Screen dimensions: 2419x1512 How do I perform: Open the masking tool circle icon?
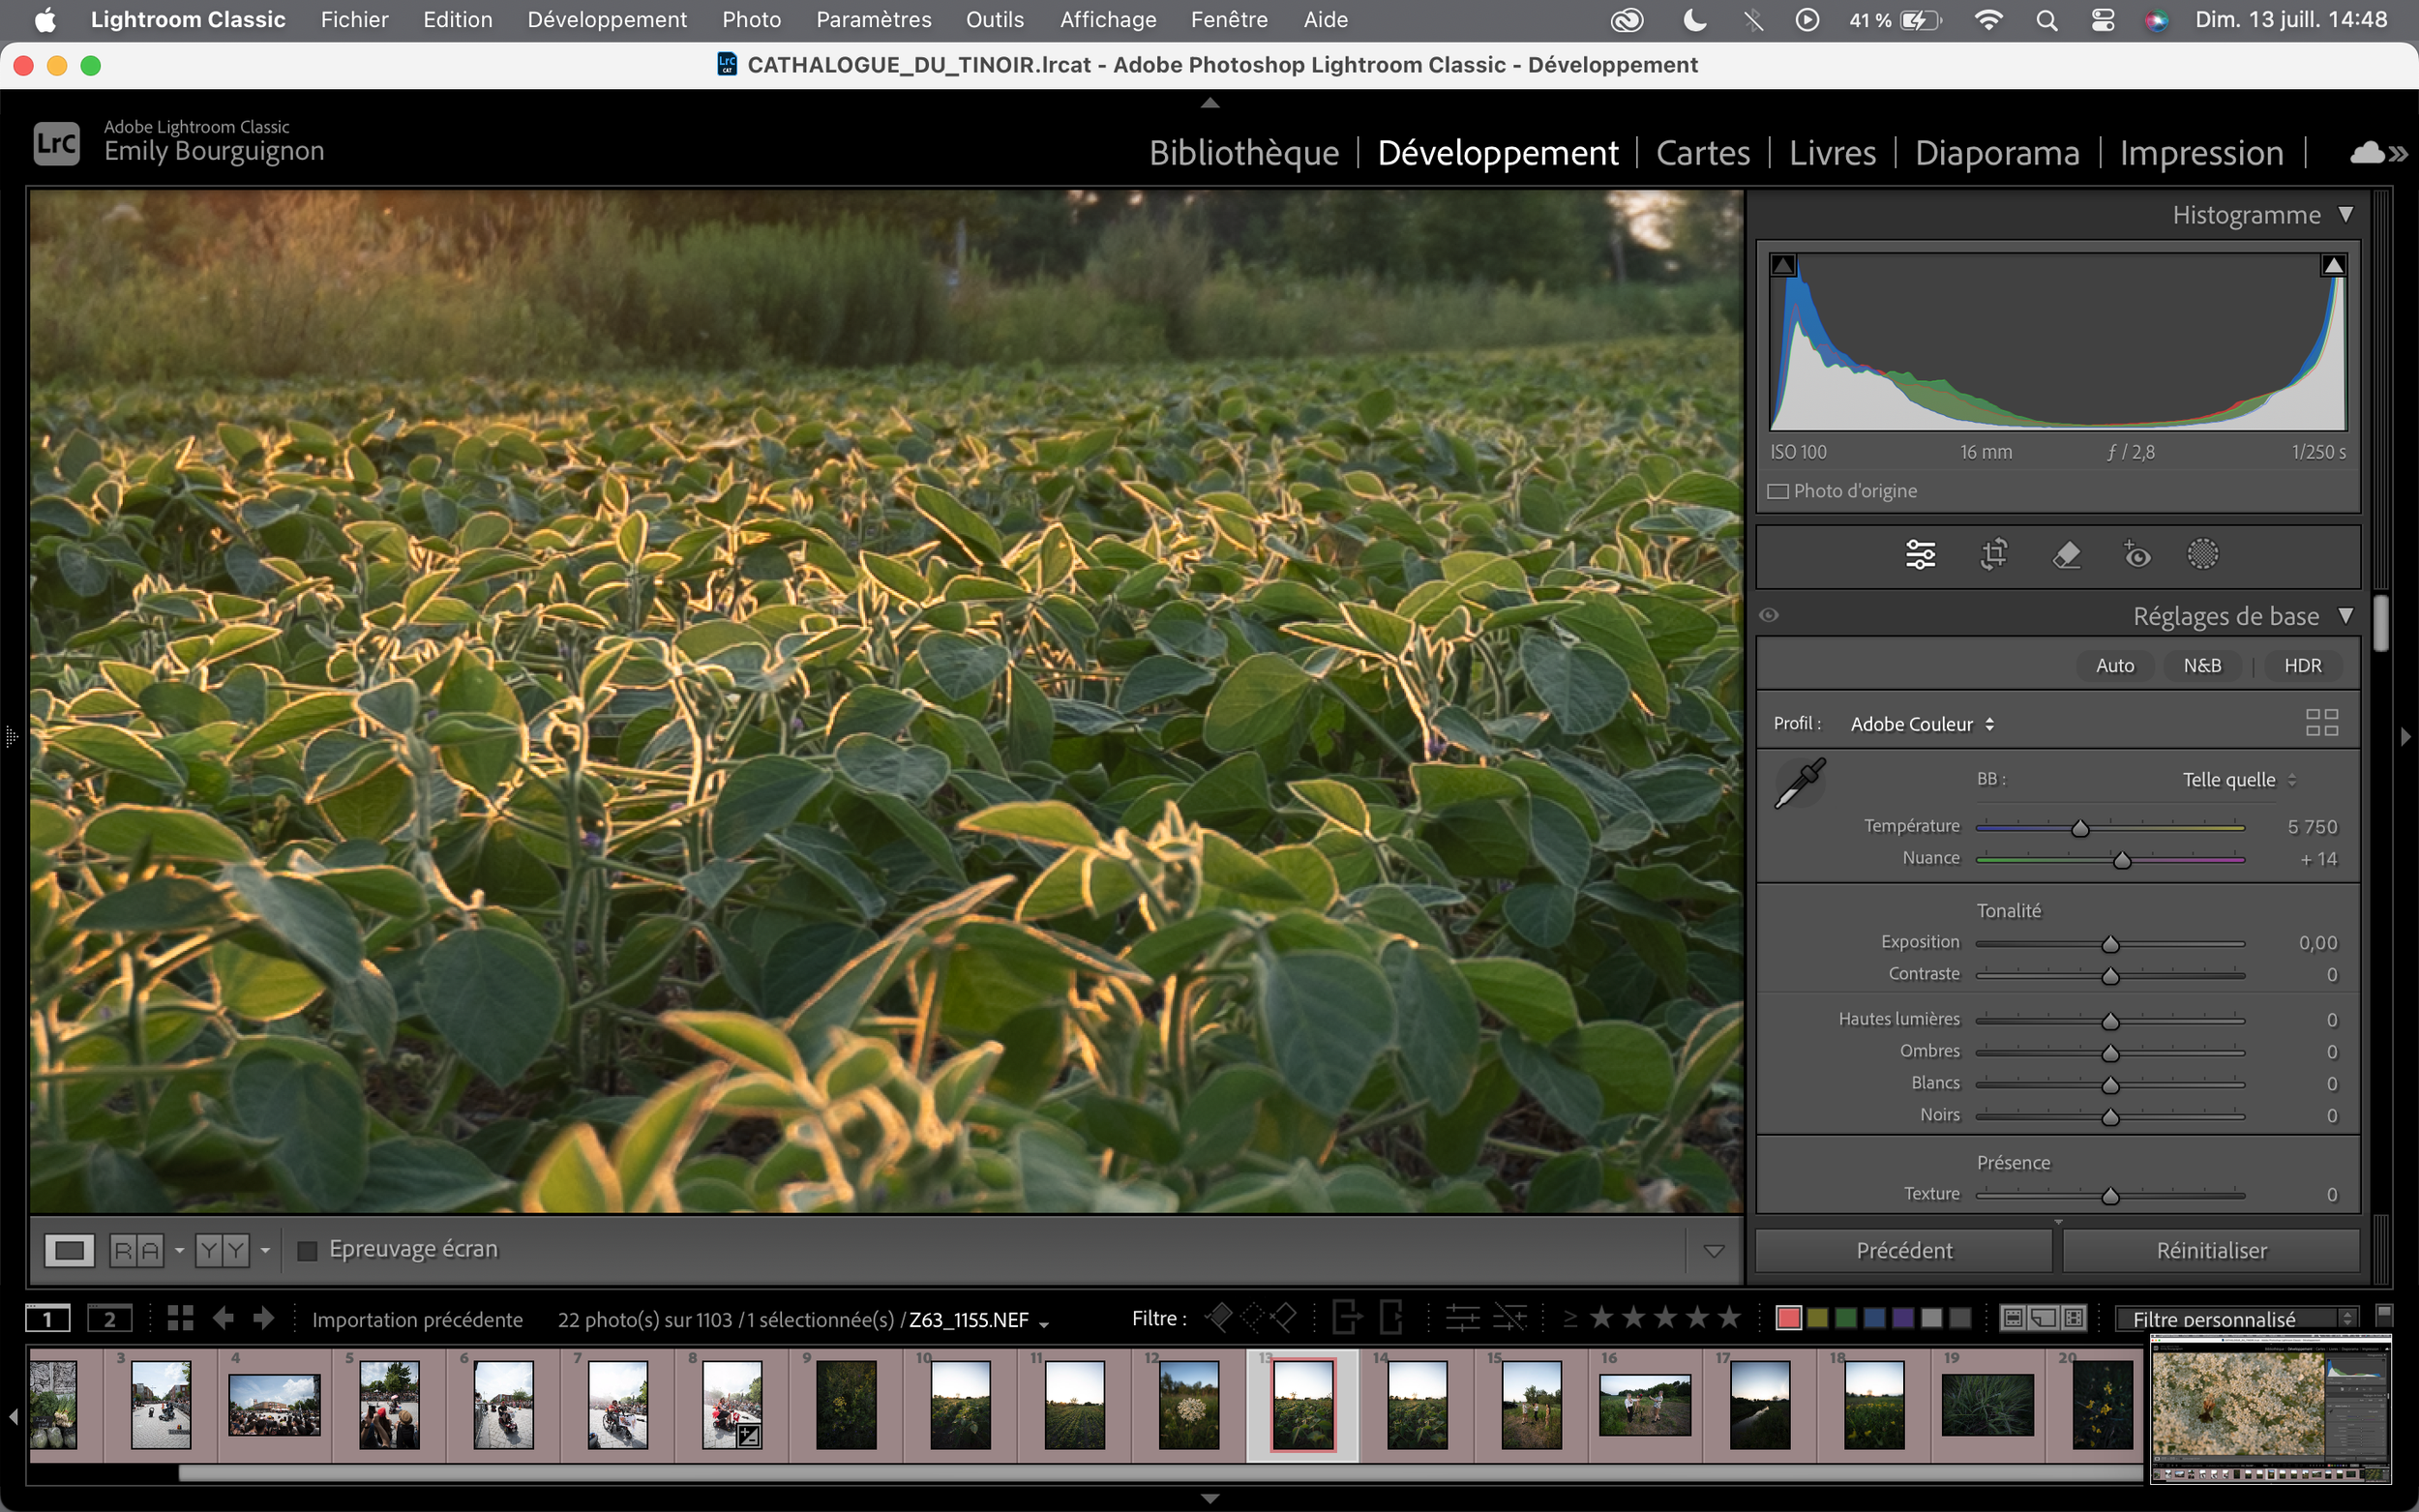(2202, 554)
